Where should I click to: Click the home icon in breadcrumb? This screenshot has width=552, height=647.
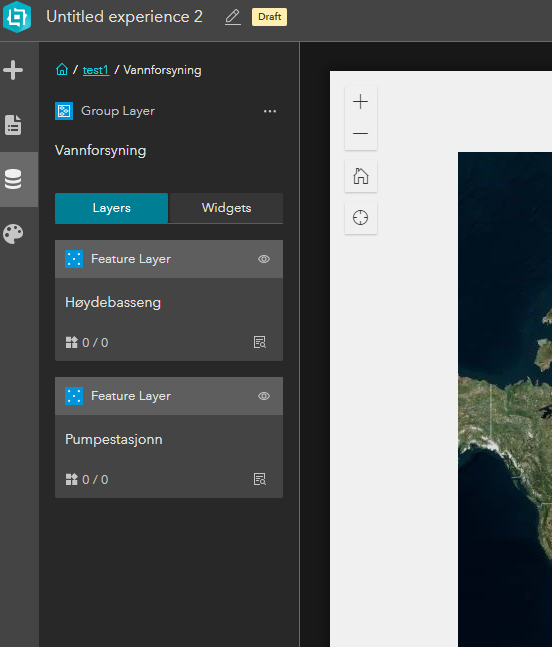tap(62, 69)
